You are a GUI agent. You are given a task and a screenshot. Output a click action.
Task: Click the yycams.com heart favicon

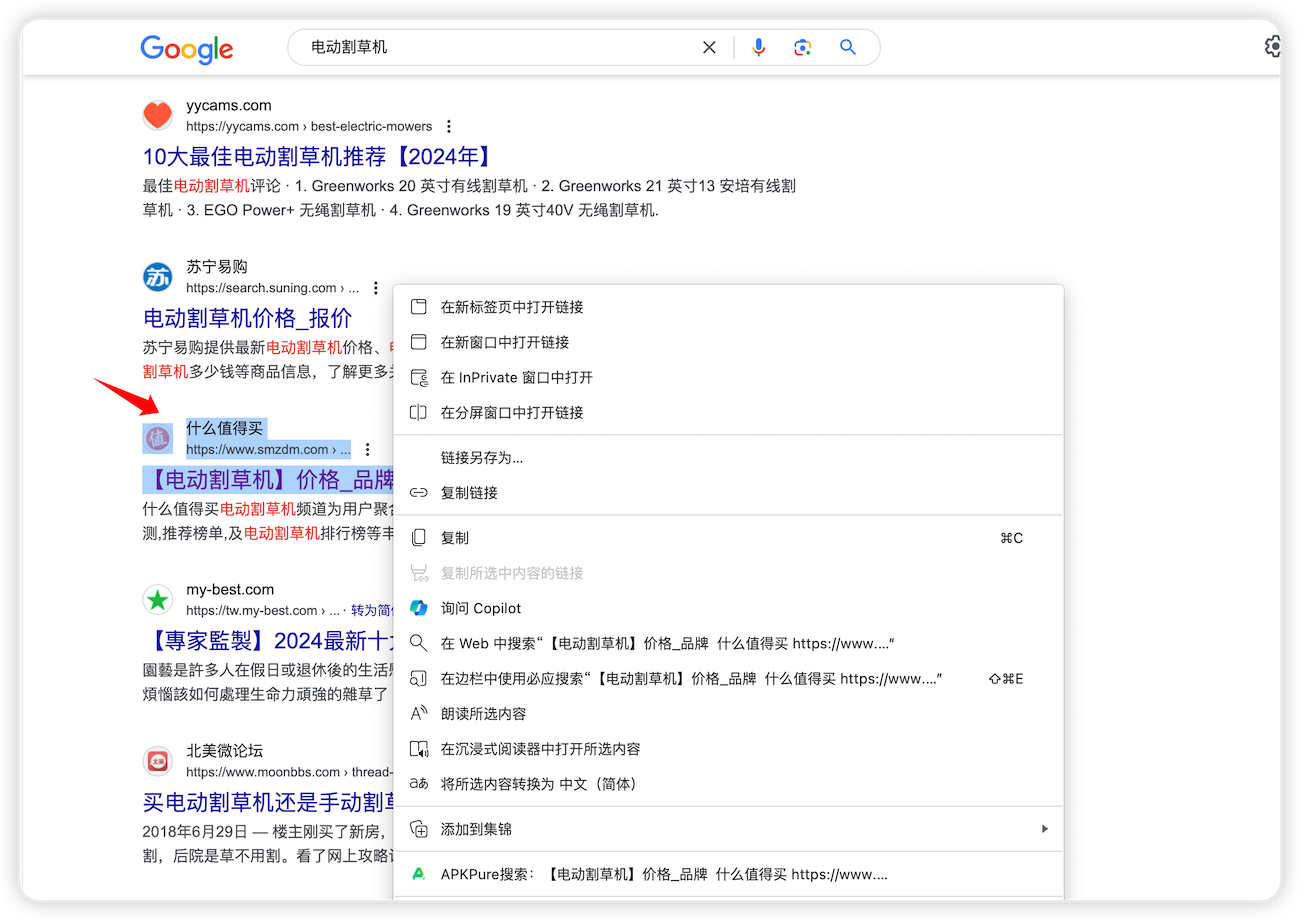(157, 116)
